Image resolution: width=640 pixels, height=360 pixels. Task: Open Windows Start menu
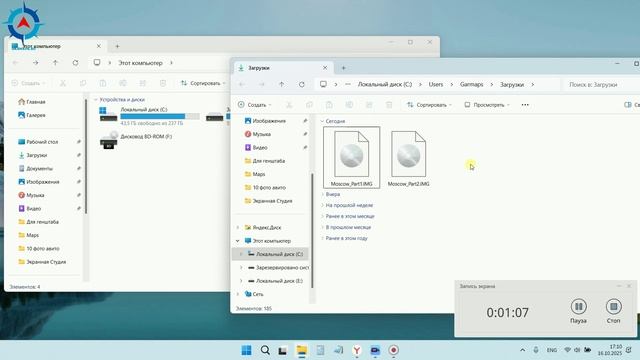point(247,350)
